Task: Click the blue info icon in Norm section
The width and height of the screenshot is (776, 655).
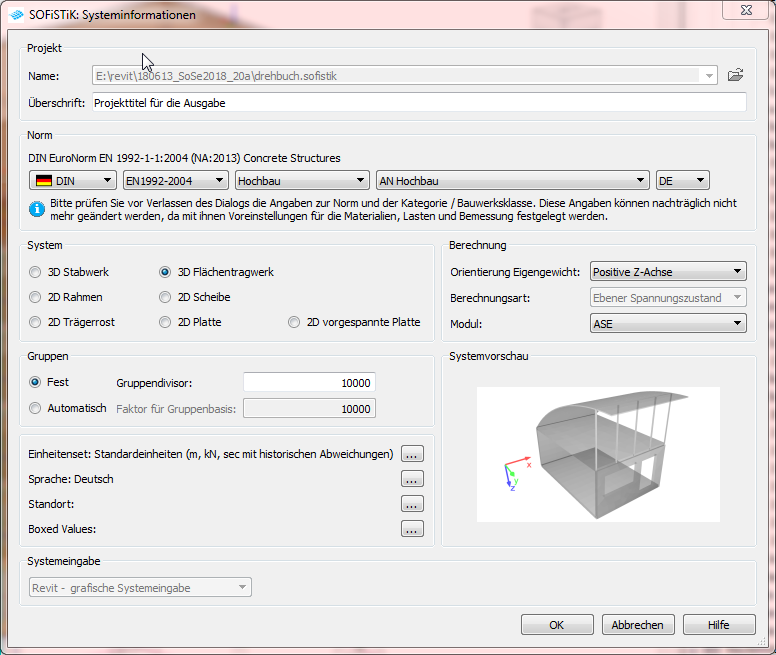Action: (38, 208)
